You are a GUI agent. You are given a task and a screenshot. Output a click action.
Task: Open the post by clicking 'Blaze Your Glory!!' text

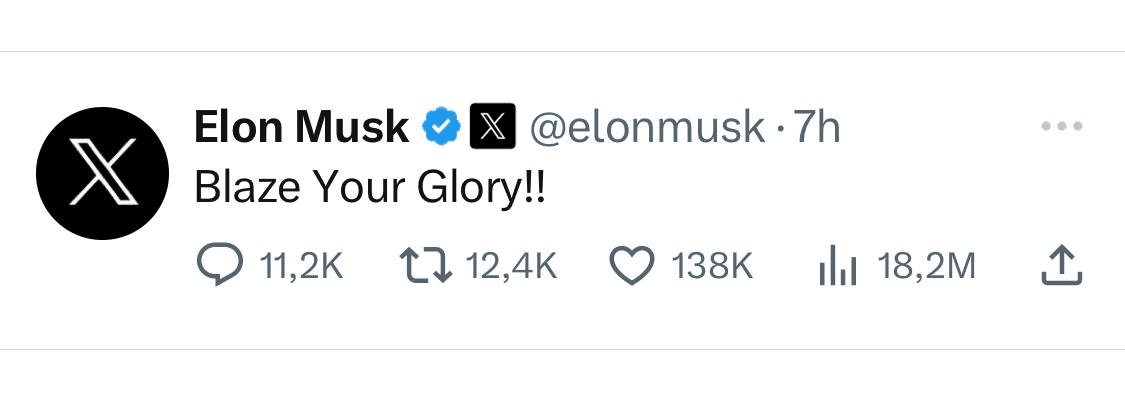pyautogui.click(x=369, y=190)
